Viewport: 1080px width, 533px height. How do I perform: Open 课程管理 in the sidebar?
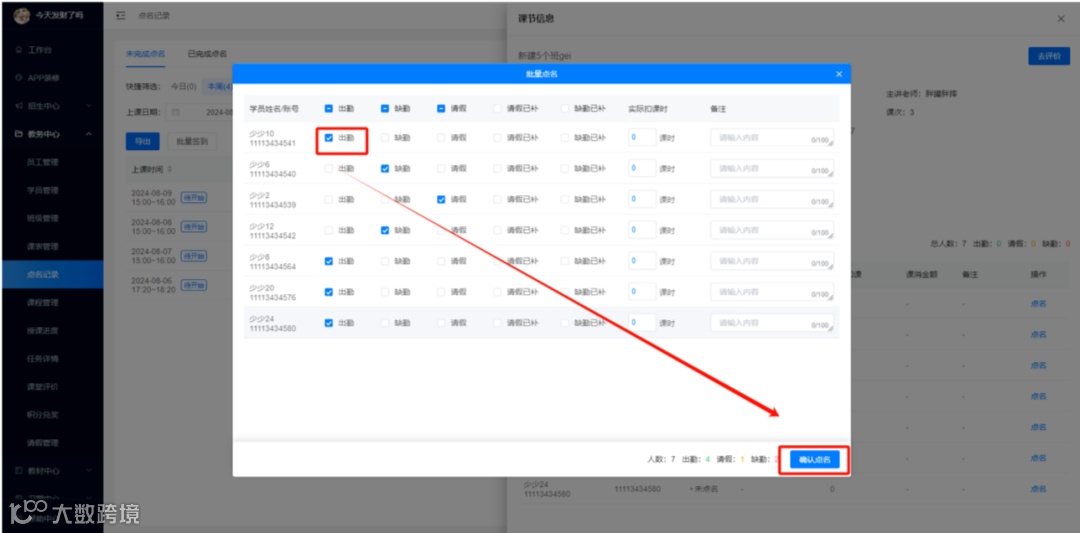pos(43,303)
